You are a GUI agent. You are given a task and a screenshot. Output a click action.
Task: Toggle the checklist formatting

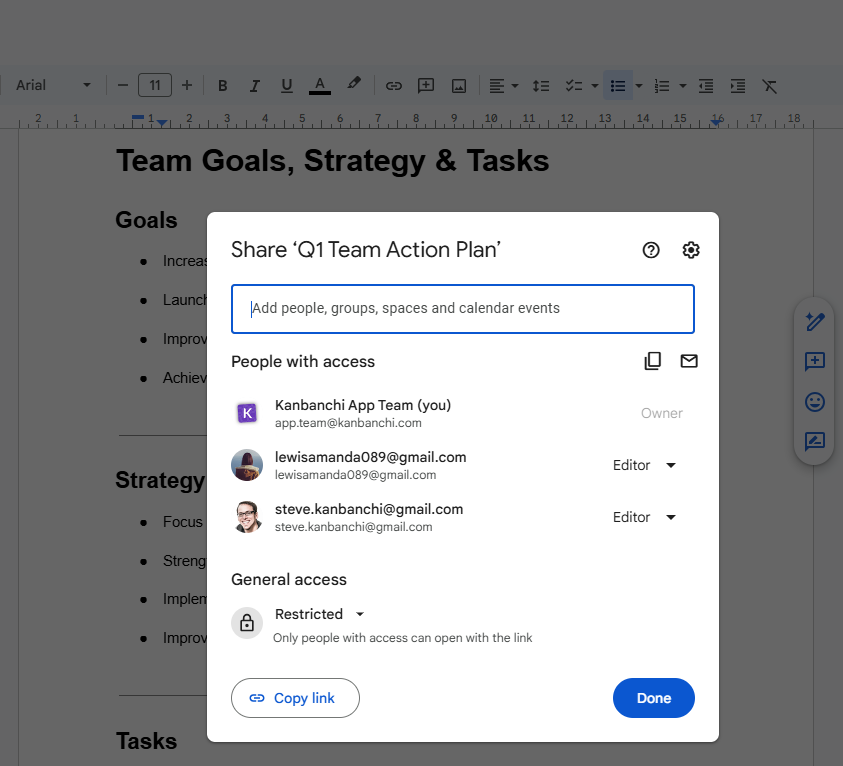click(575, 86)
